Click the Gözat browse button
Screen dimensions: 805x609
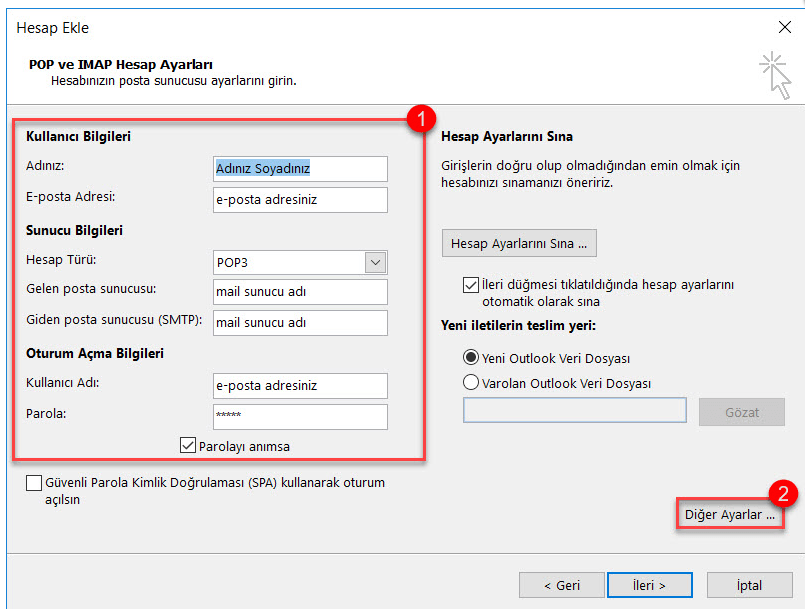[741, 412]
